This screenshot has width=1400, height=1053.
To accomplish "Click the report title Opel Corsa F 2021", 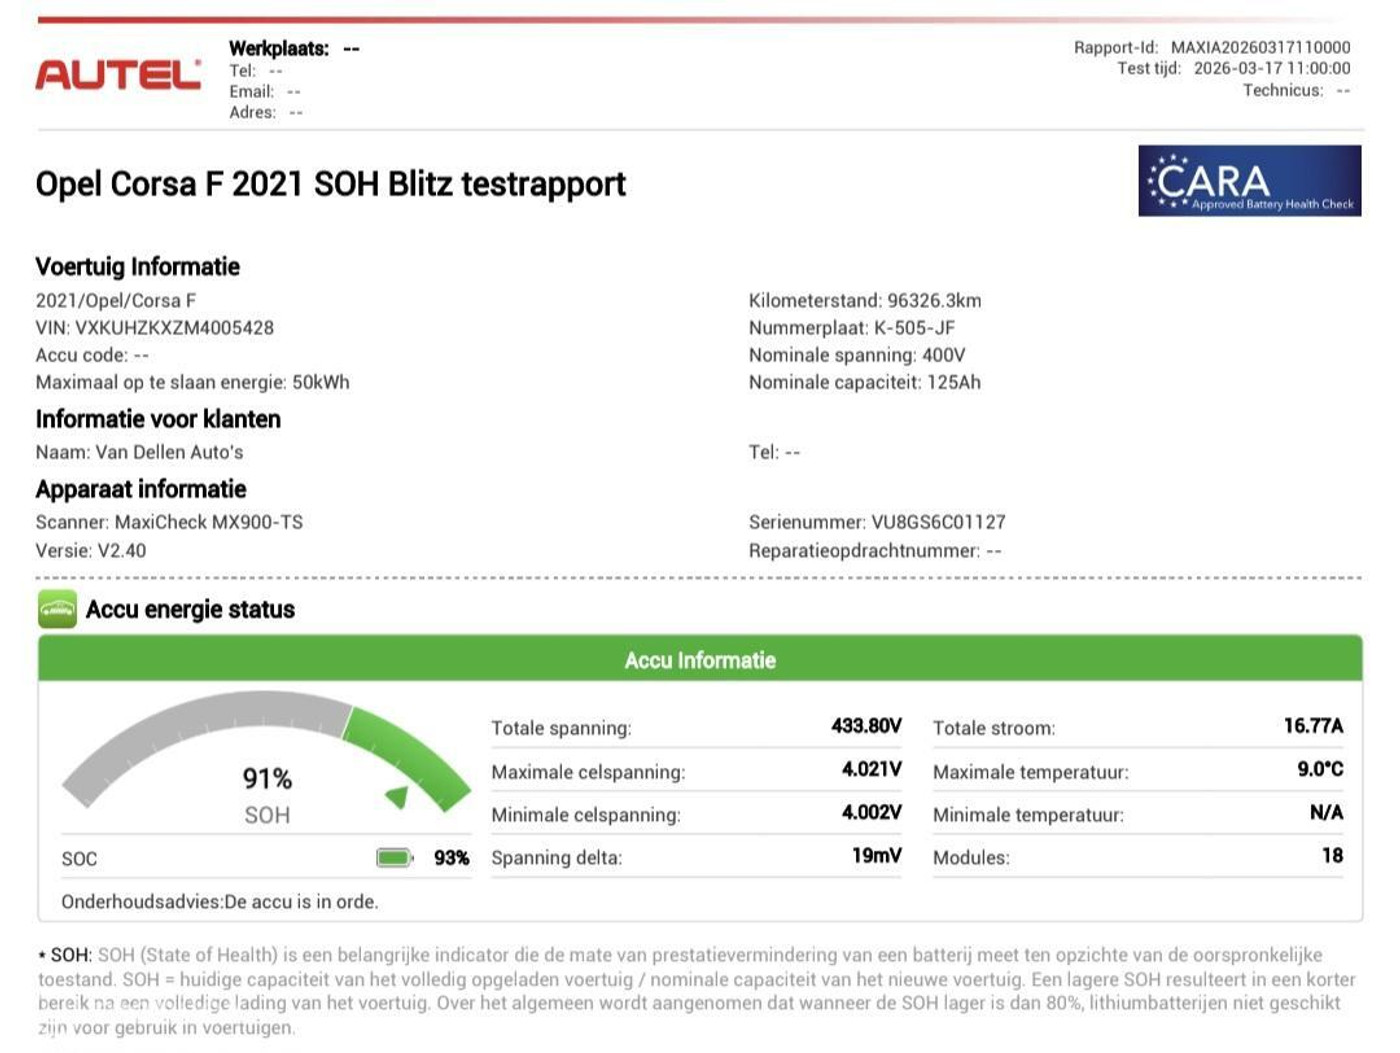I will (x=330, y=184).
